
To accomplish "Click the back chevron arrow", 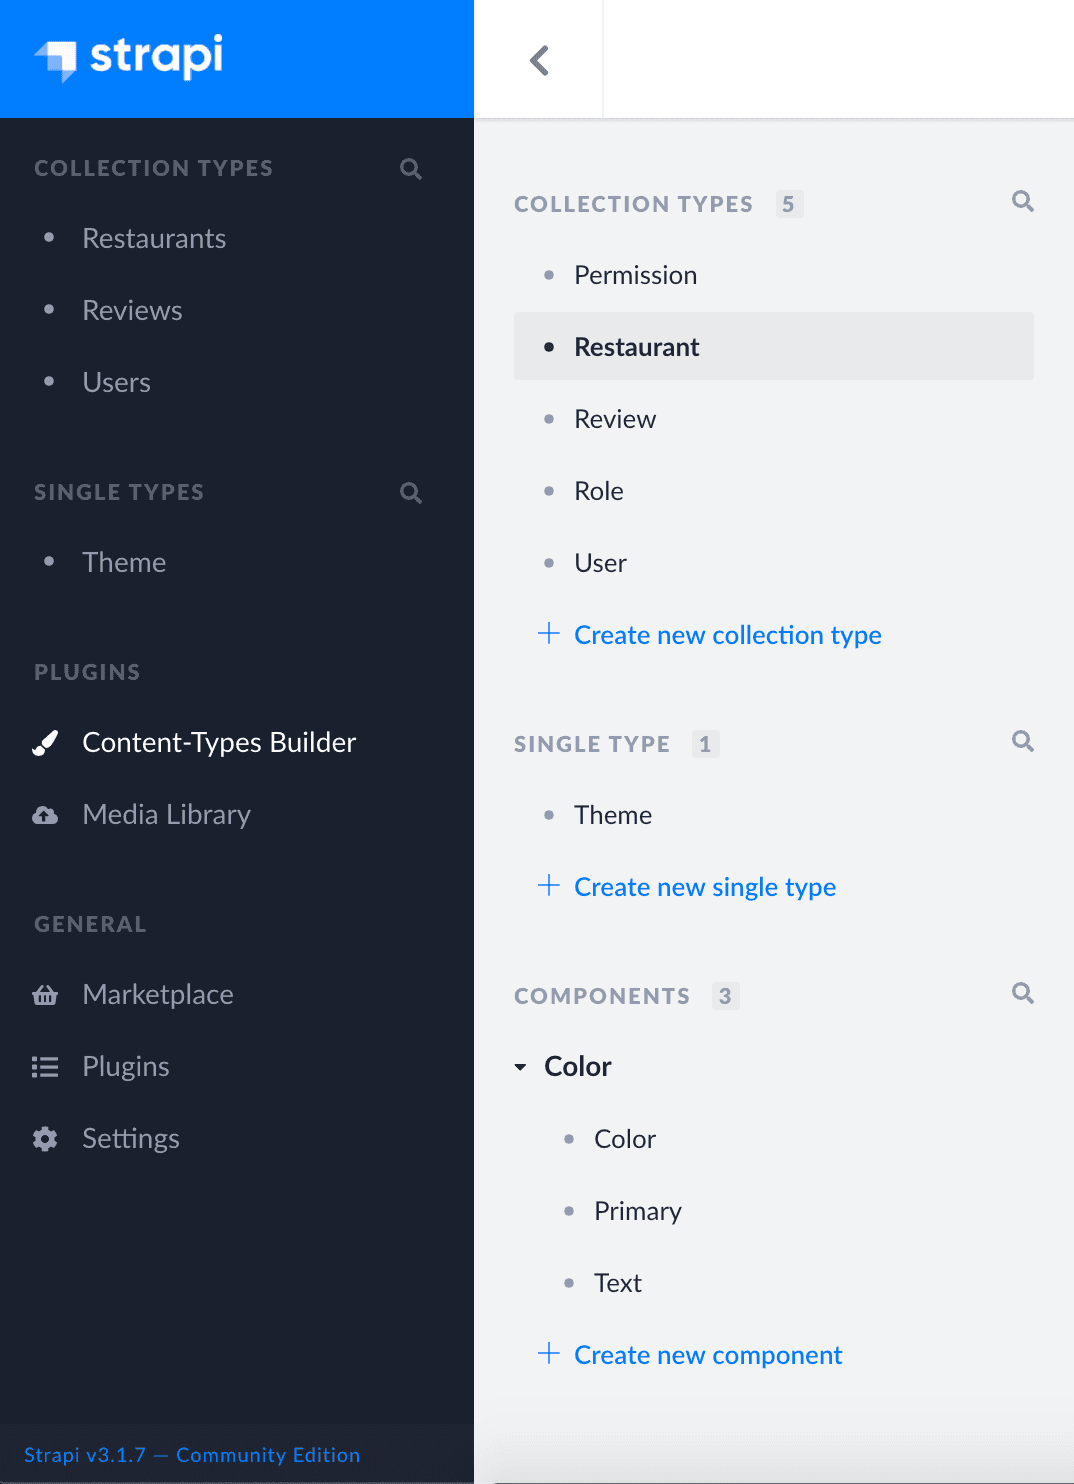I will 539,60.
